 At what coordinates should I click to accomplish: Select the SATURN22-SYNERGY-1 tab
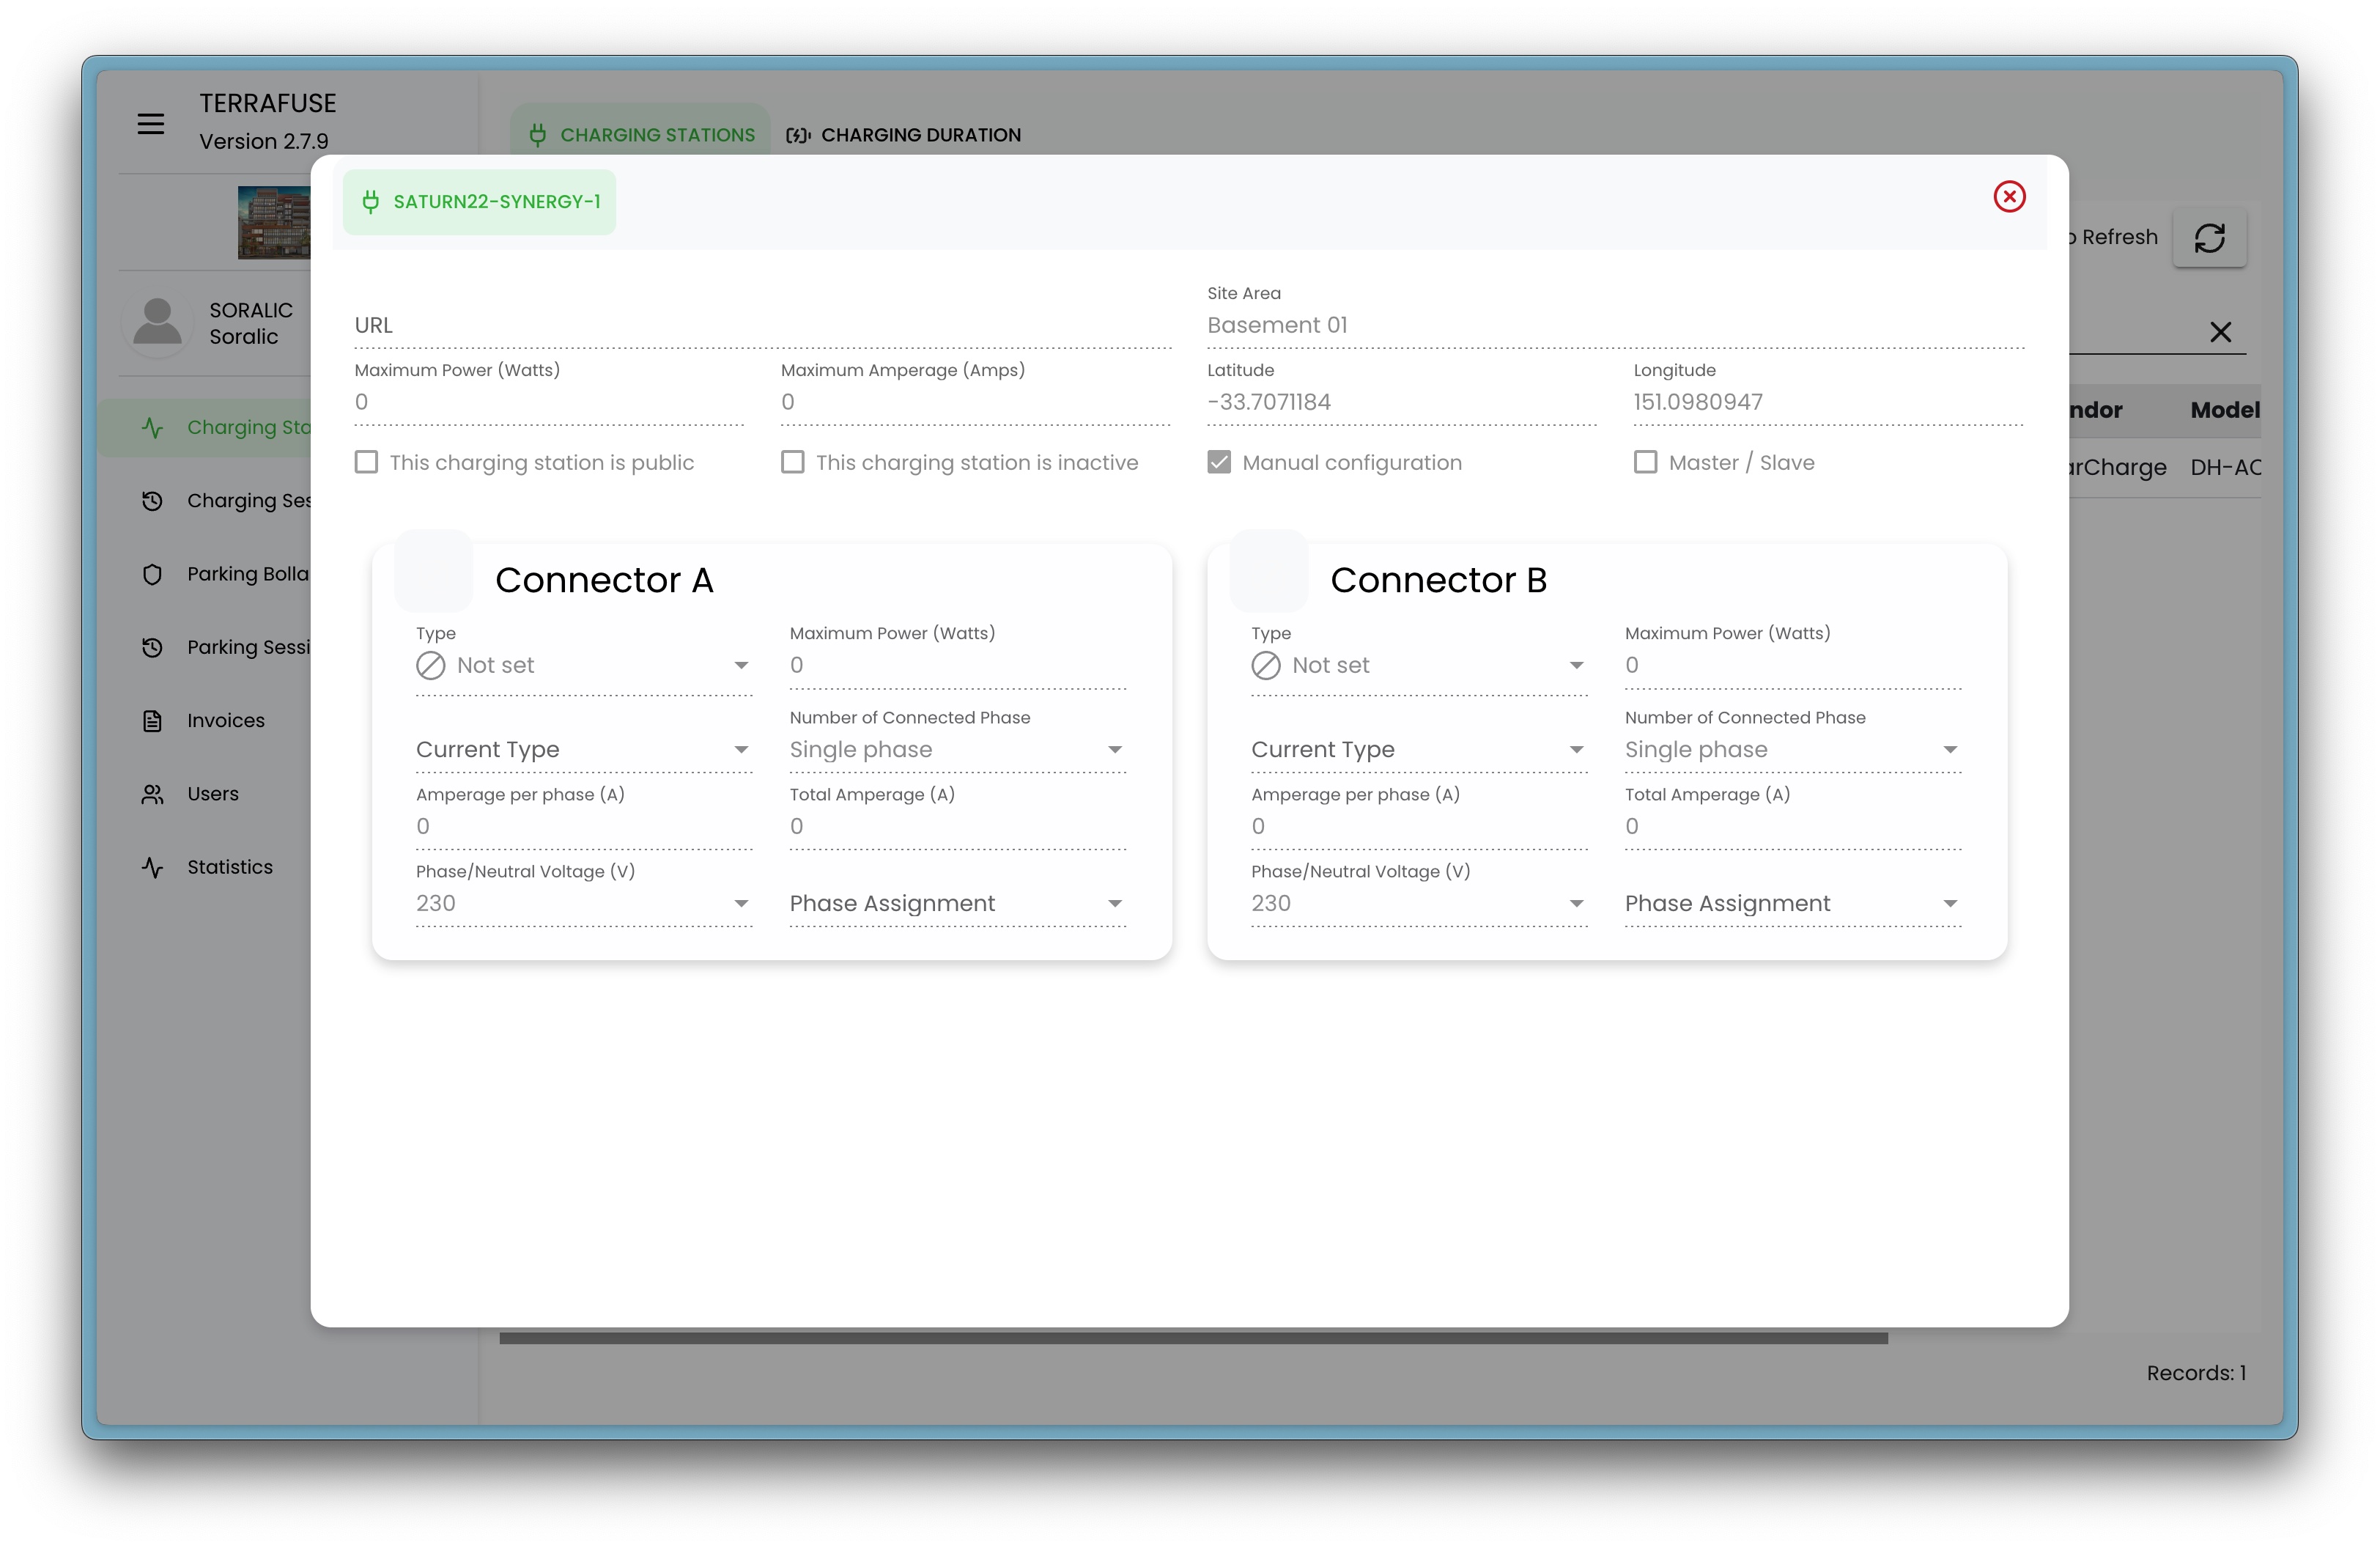click(x=480, y=202)
